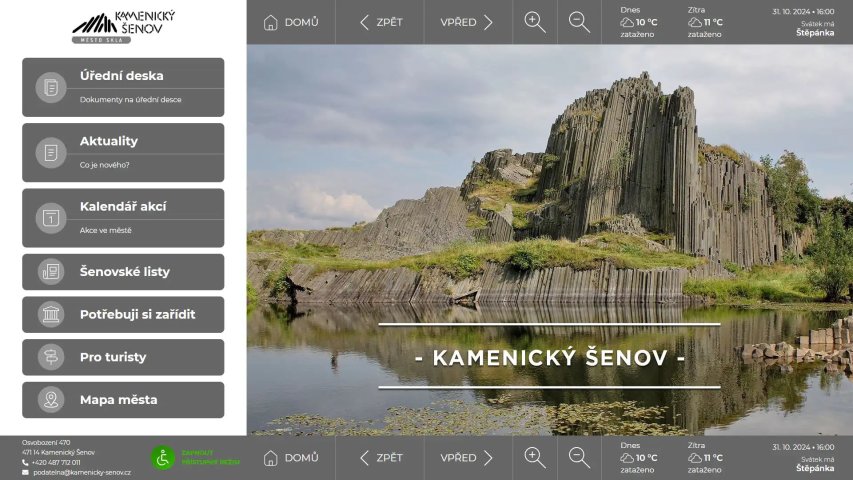Click the Kalendář akcí calendar icon

(x=50, y=218)
